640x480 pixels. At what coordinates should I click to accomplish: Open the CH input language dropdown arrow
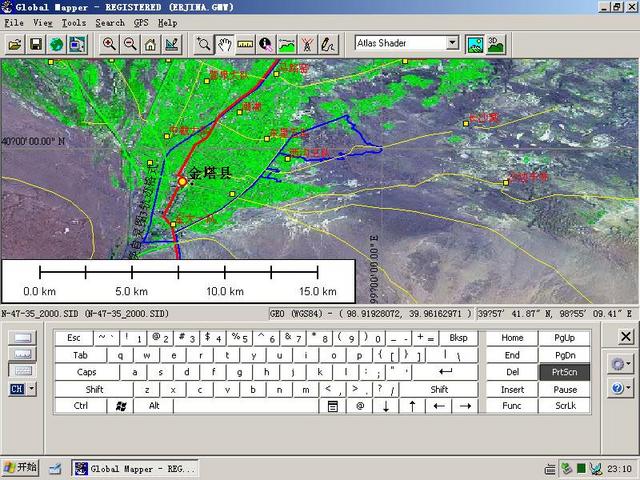click(x=31, y=389)
